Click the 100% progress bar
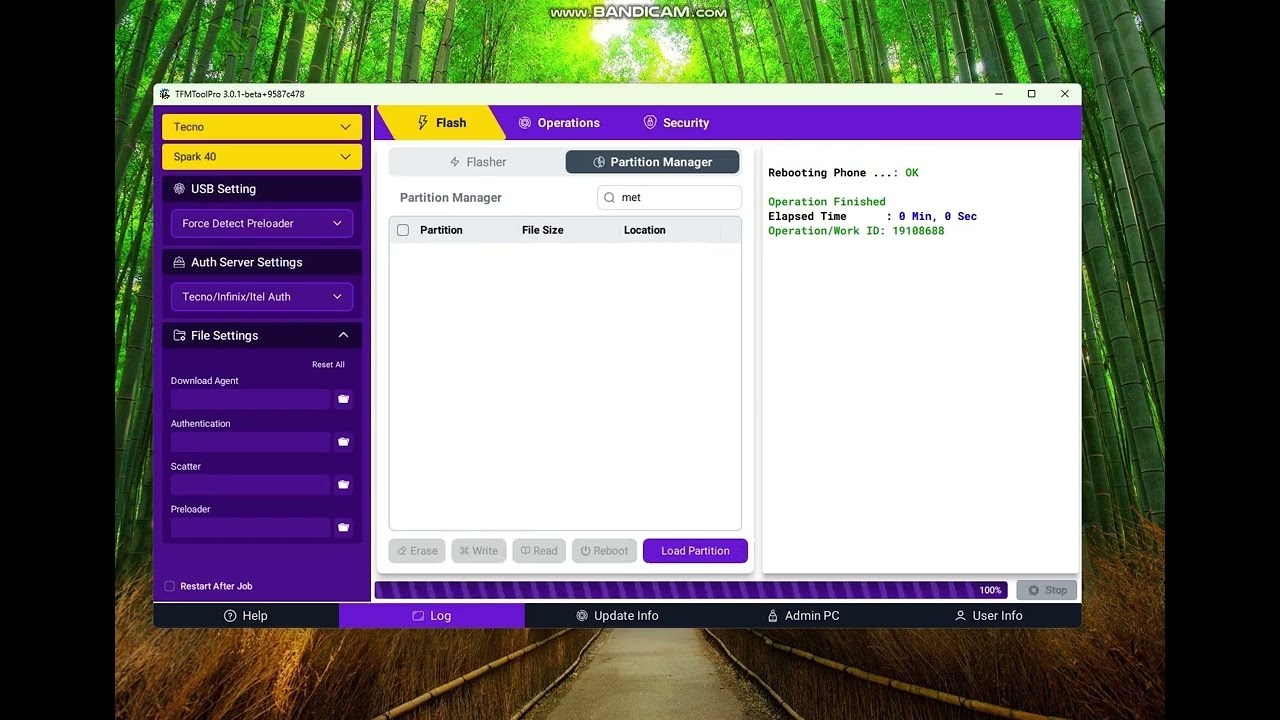 pyautogui.click(x=691, y=590)
